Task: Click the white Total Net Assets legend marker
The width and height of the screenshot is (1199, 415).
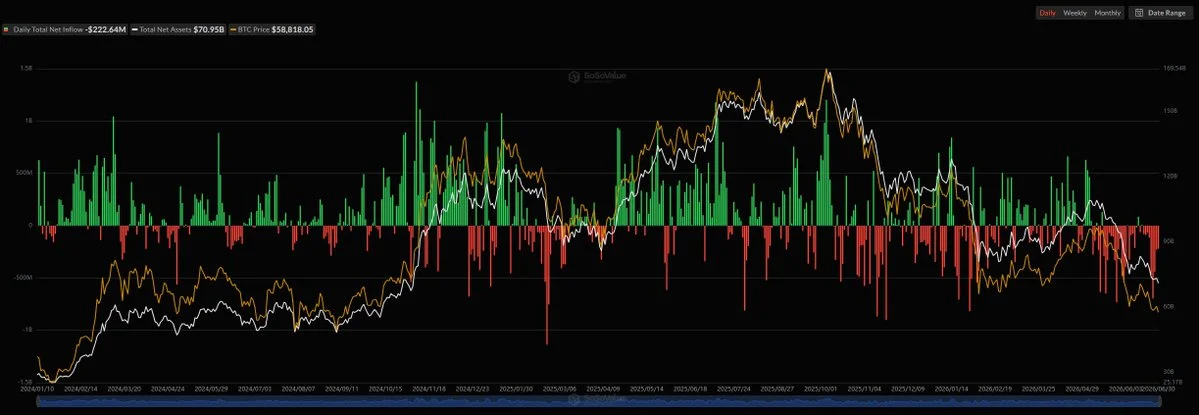Action: pos(135,30)
